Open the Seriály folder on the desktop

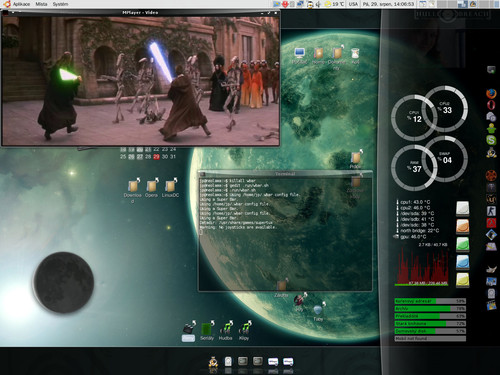[x=207, y=330]
